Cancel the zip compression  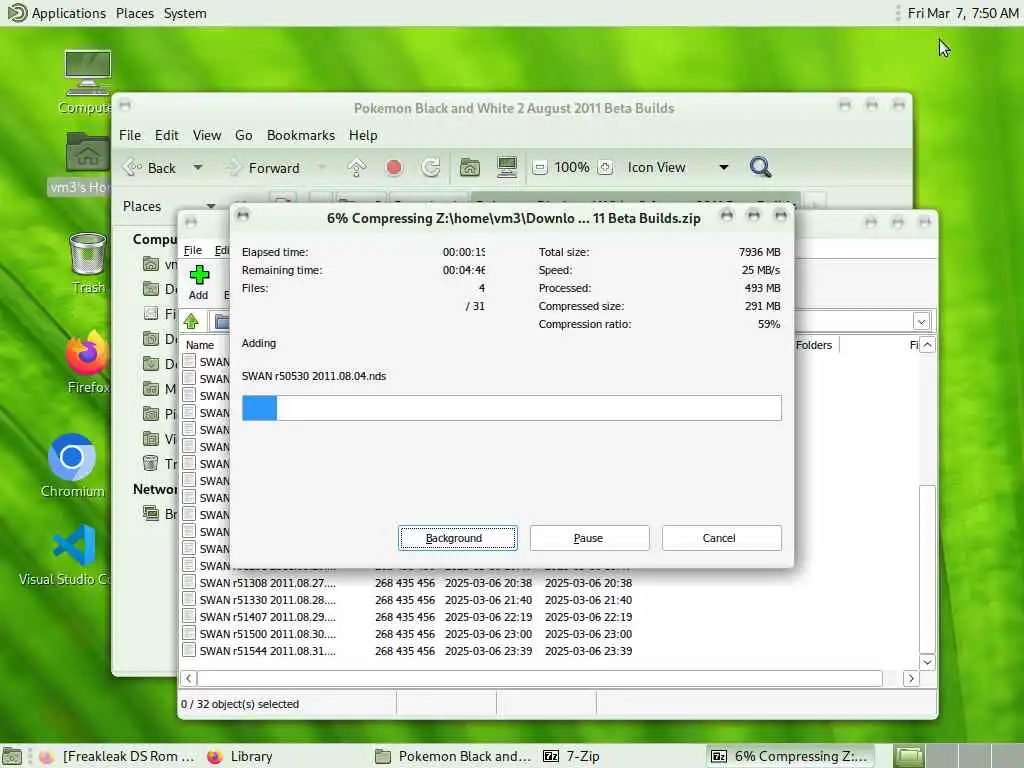tap(721, 538)
